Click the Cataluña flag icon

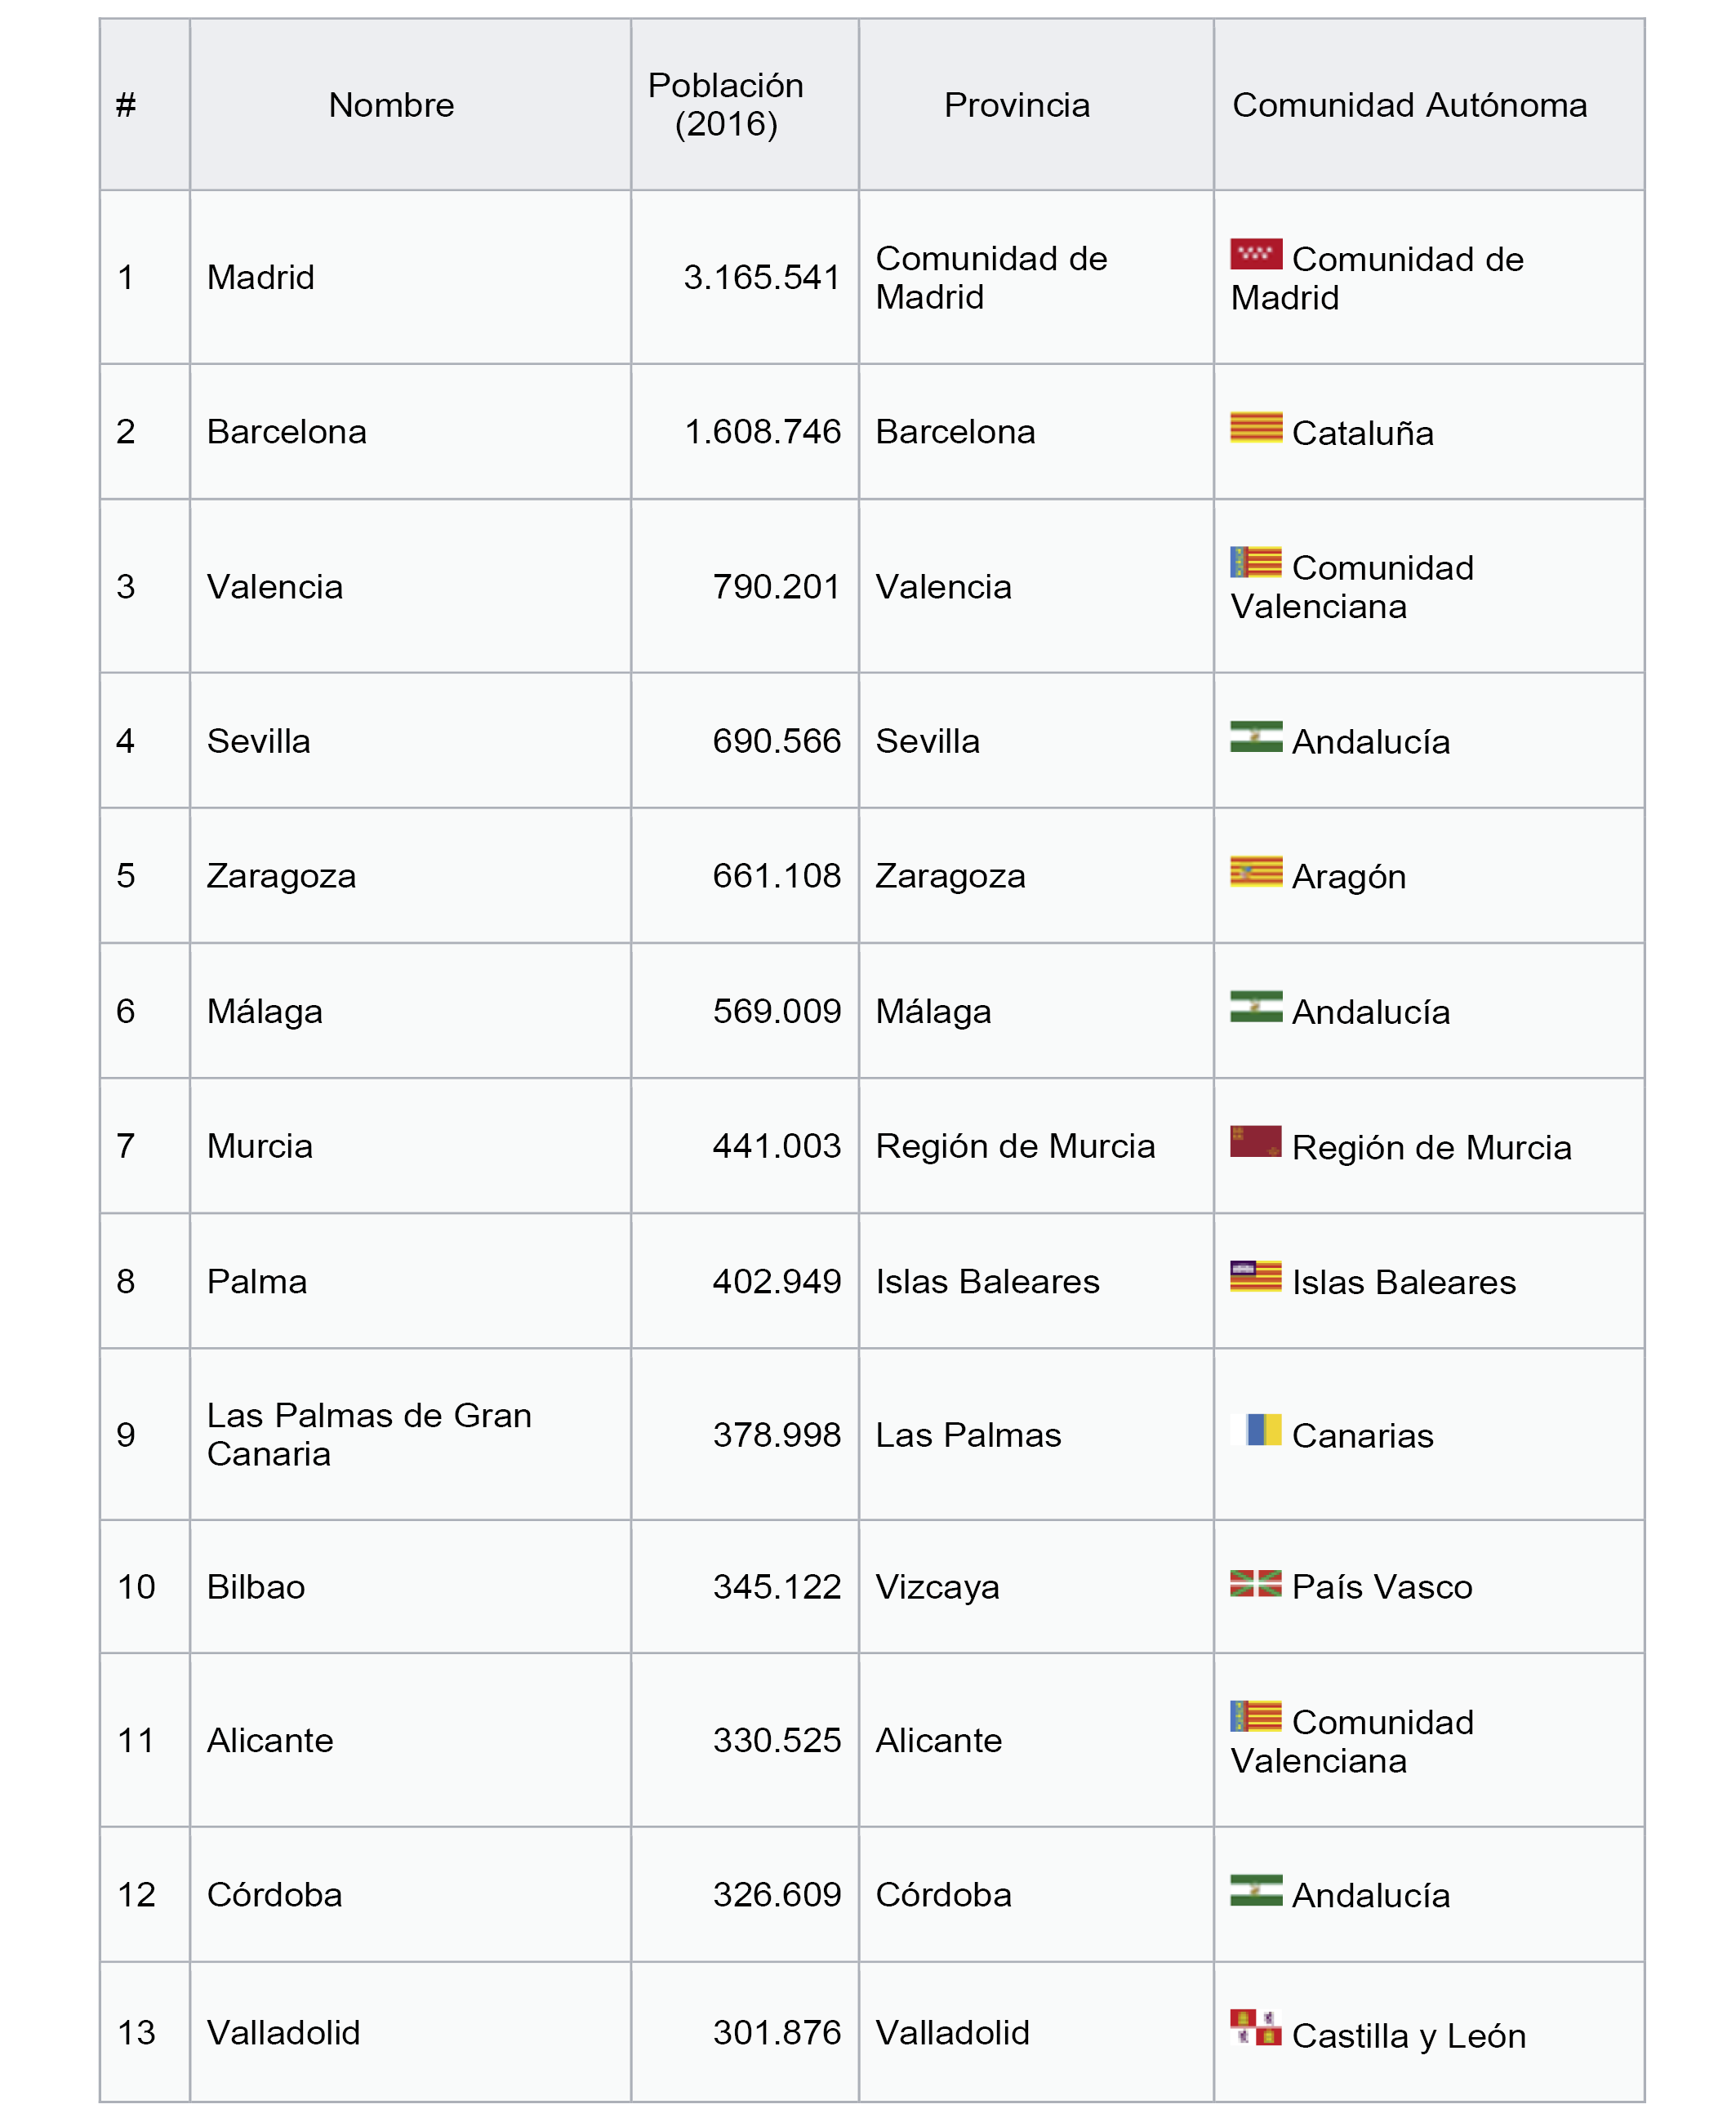pyautogui.click(x=1255, y=427)
